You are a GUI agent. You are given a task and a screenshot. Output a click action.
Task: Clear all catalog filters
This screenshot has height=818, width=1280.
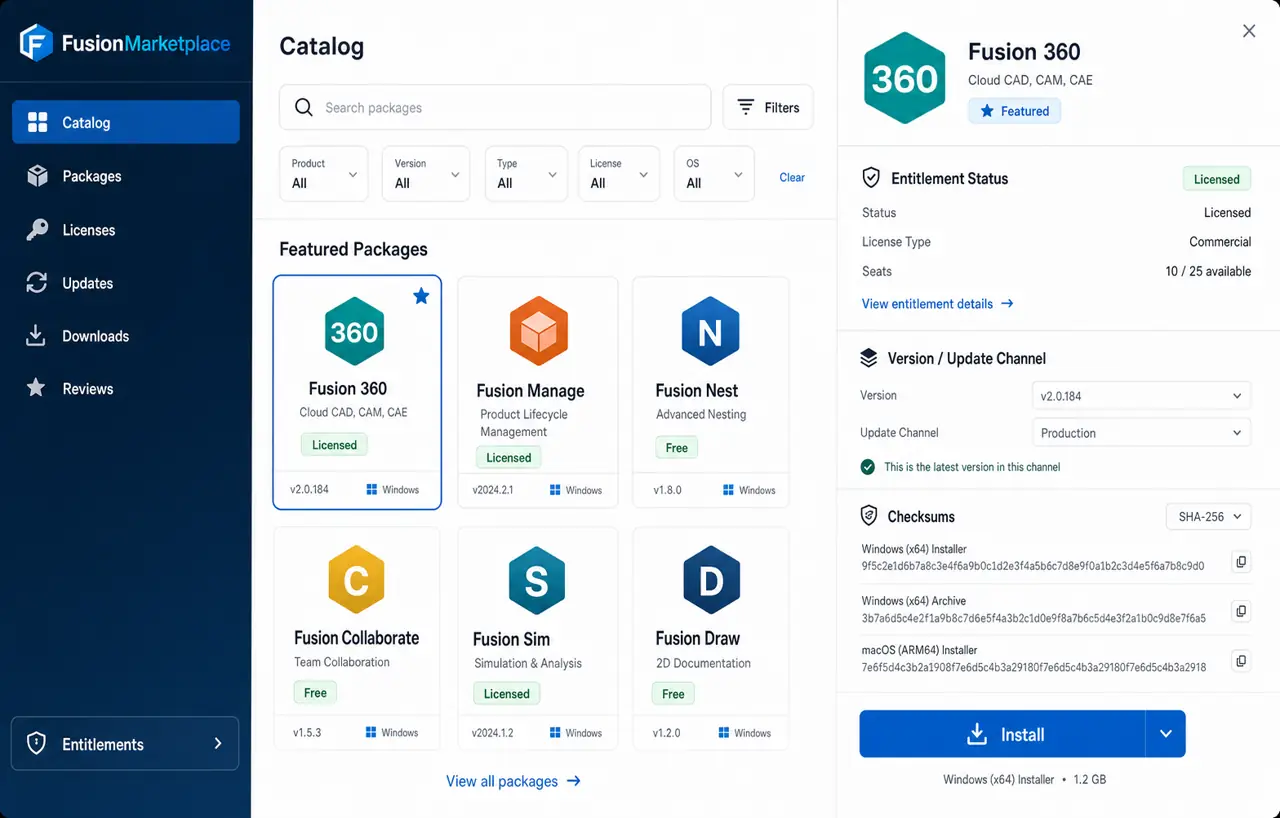tap(792, 177)
